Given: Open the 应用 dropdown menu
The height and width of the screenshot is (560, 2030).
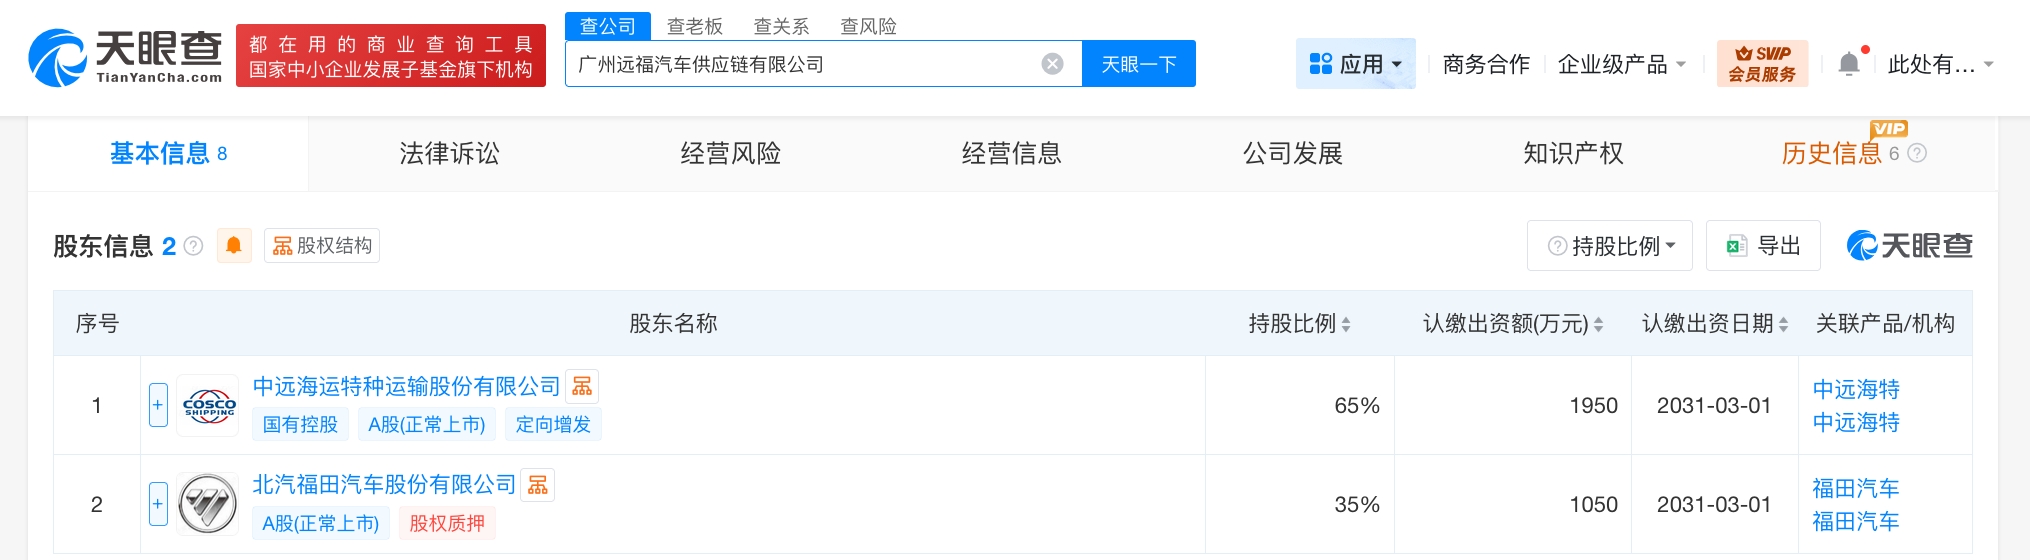Looking at the screenshot, I should [1355, 64].
